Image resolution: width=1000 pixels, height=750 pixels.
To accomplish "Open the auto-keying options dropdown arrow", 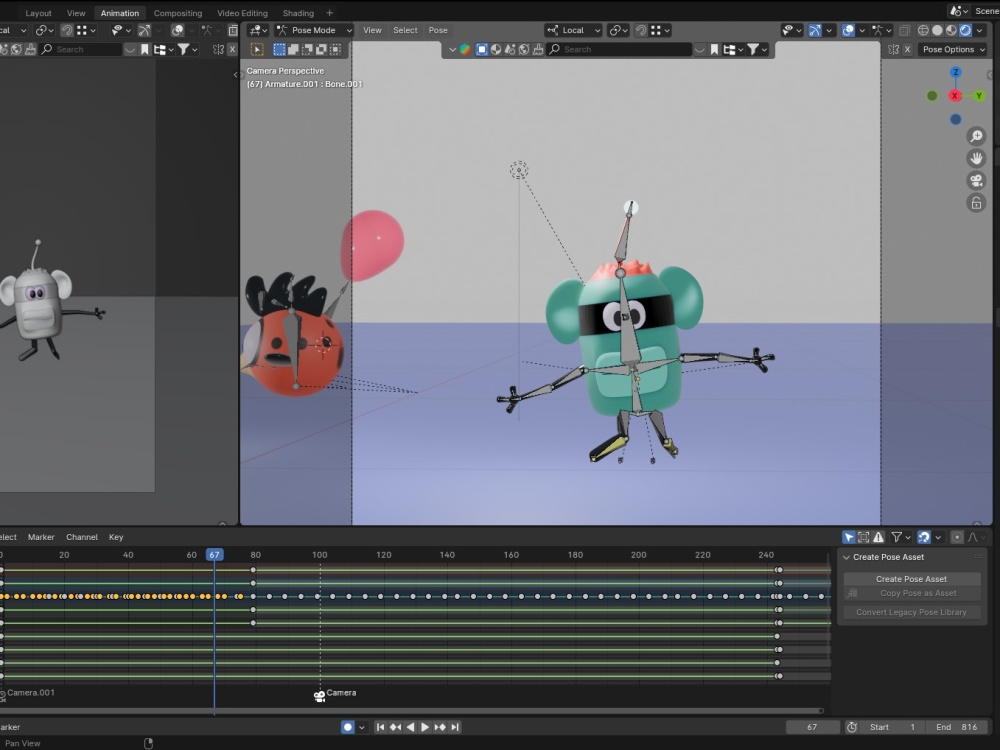I will click(362, 727).
